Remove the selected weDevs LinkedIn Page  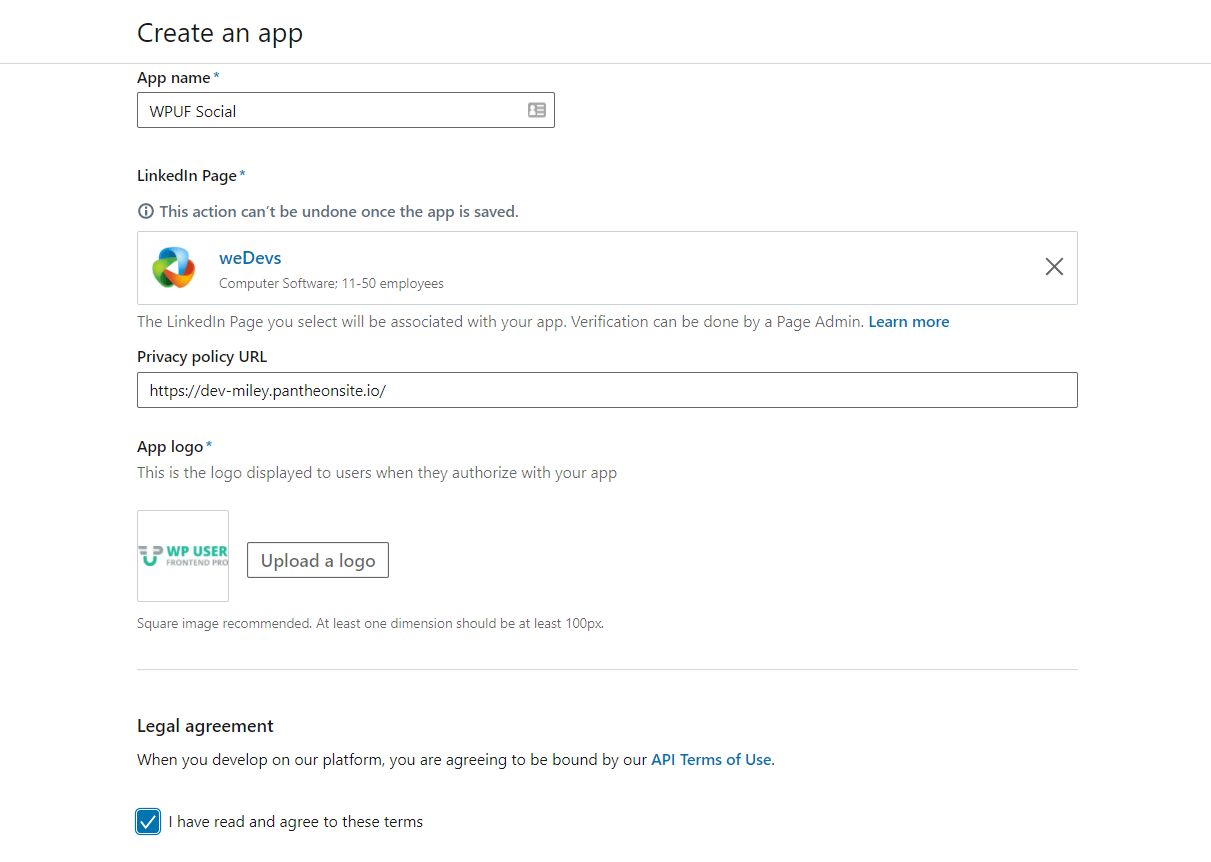point(1054,267)
